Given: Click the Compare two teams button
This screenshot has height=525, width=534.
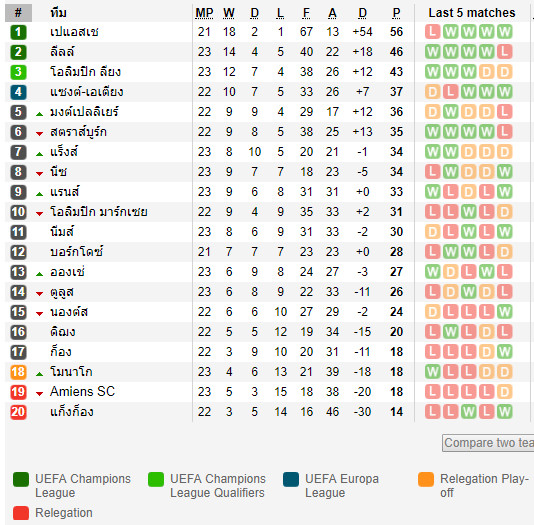Looking at the screenshot, I should tap(488, 443).
